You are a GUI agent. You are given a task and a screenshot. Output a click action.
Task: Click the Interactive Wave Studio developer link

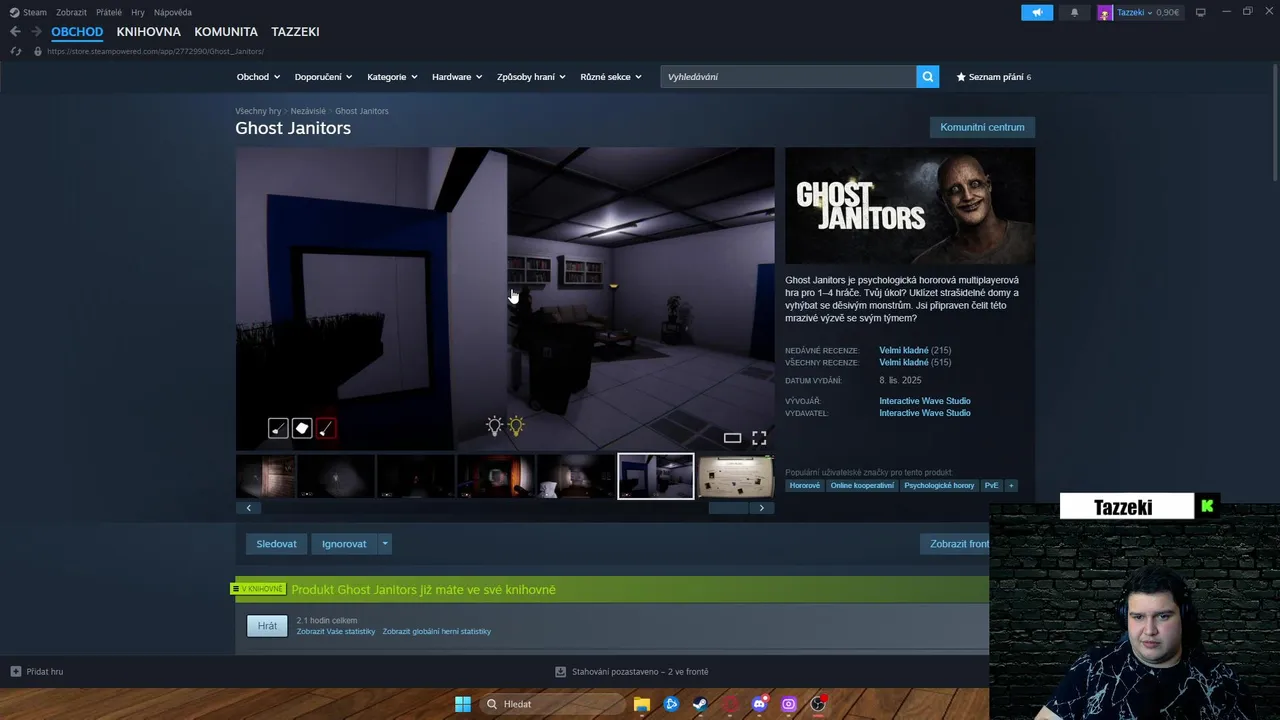(x=925, y=401)
